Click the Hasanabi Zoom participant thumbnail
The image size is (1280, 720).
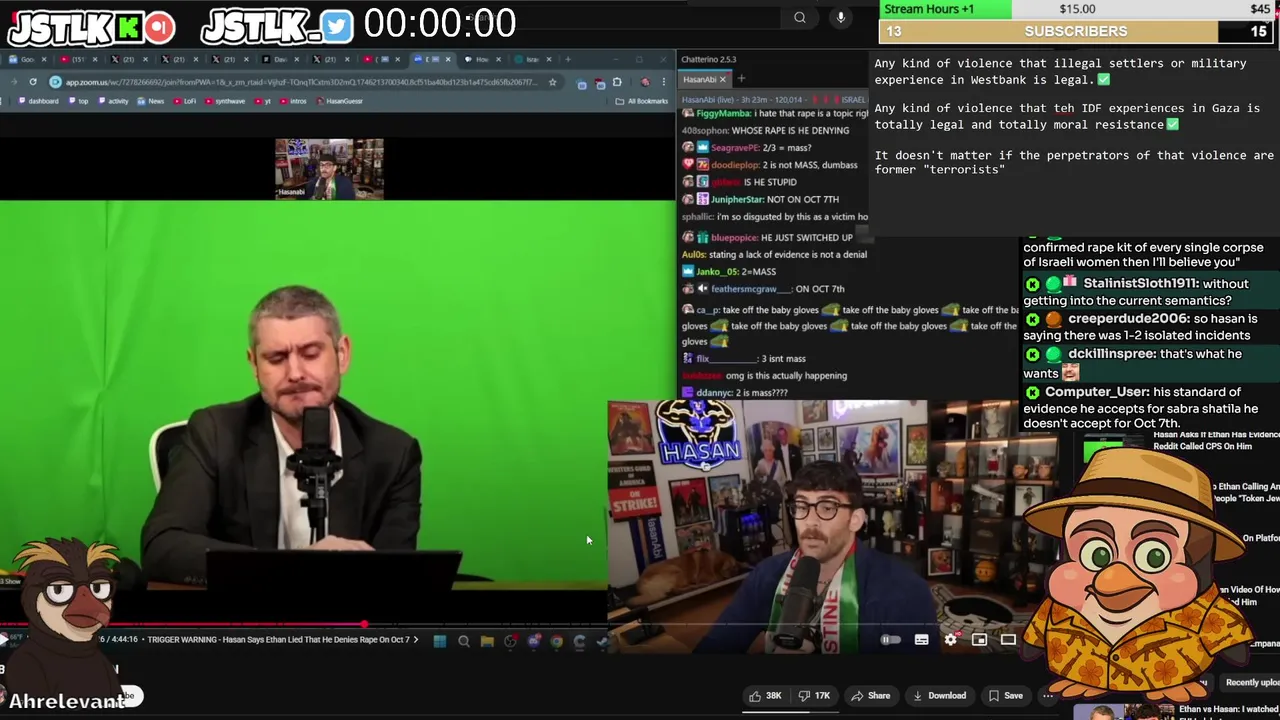coord(329,169)
